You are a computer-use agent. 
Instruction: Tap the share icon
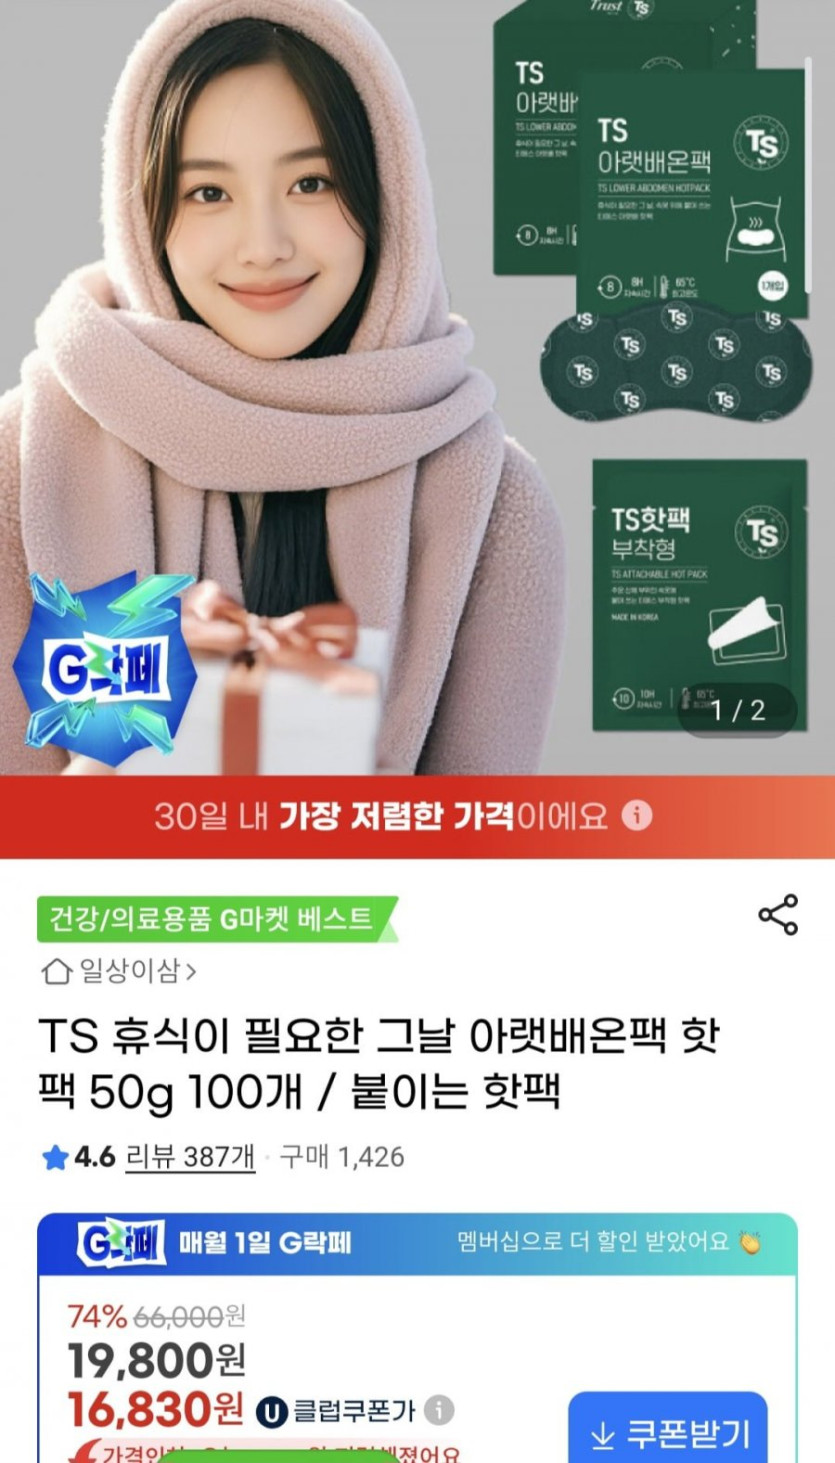tap(777, 915)
